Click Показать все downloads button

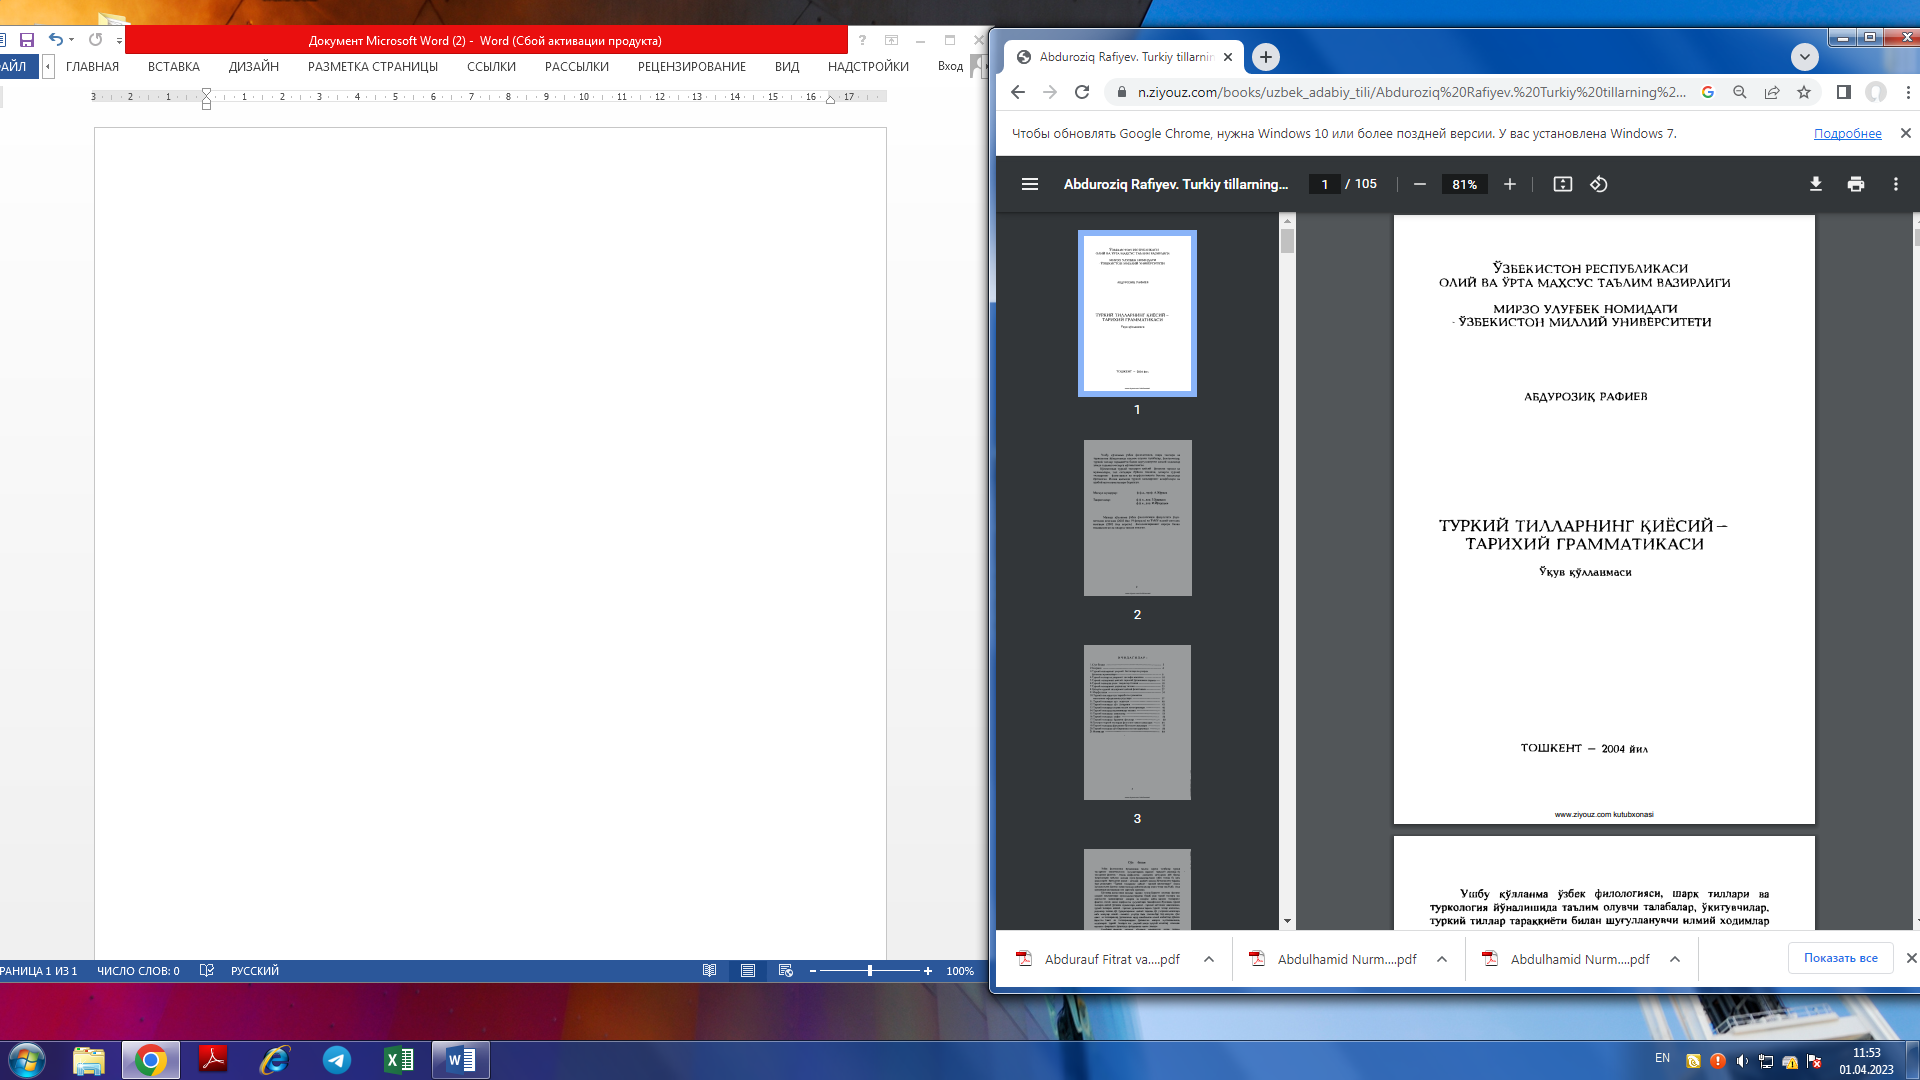pyautogui.click(x=1840, y=958)
